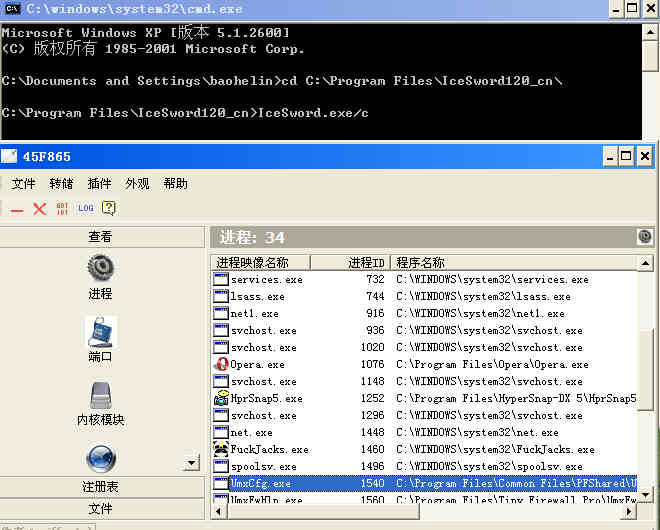The image size is (660, 530).
Task: Click the red X toolbar icon
Action: pos(40,209)
